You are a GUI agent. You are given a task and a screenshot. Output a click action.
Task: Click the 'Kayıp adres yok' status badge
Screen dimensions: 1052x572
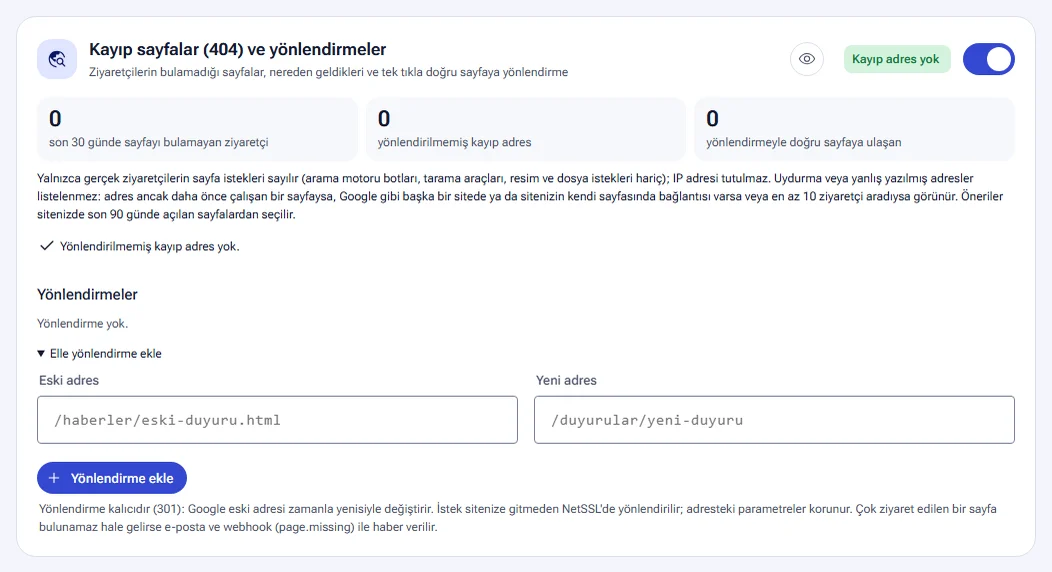click(896, 59)
